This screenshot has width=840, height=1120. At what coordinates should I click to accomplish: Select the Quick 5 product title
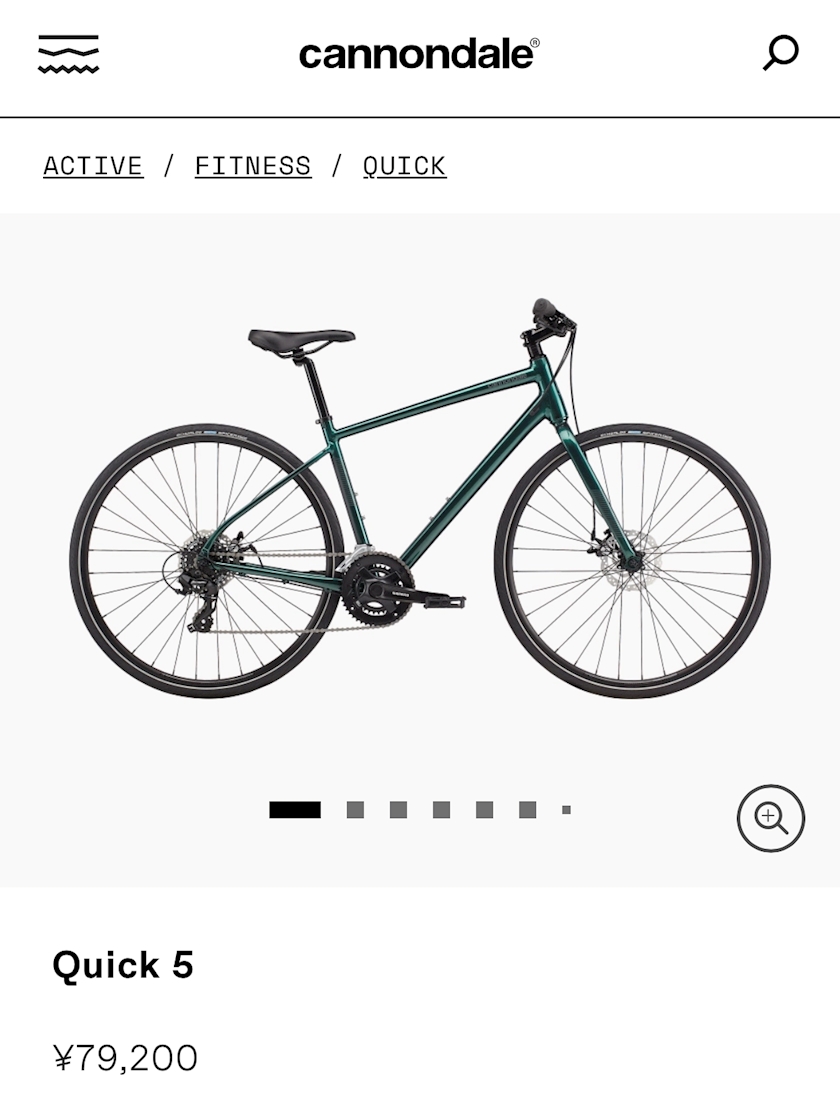(123, 965)
